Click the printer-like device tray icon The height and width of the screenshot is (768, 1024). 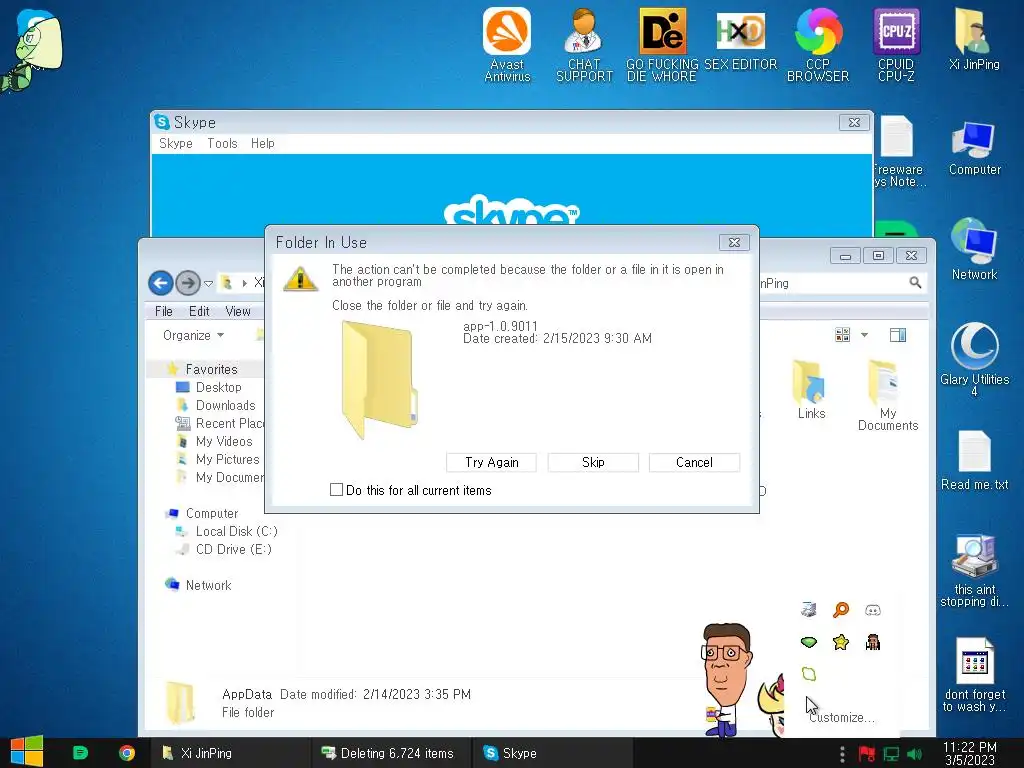[808, 610]
